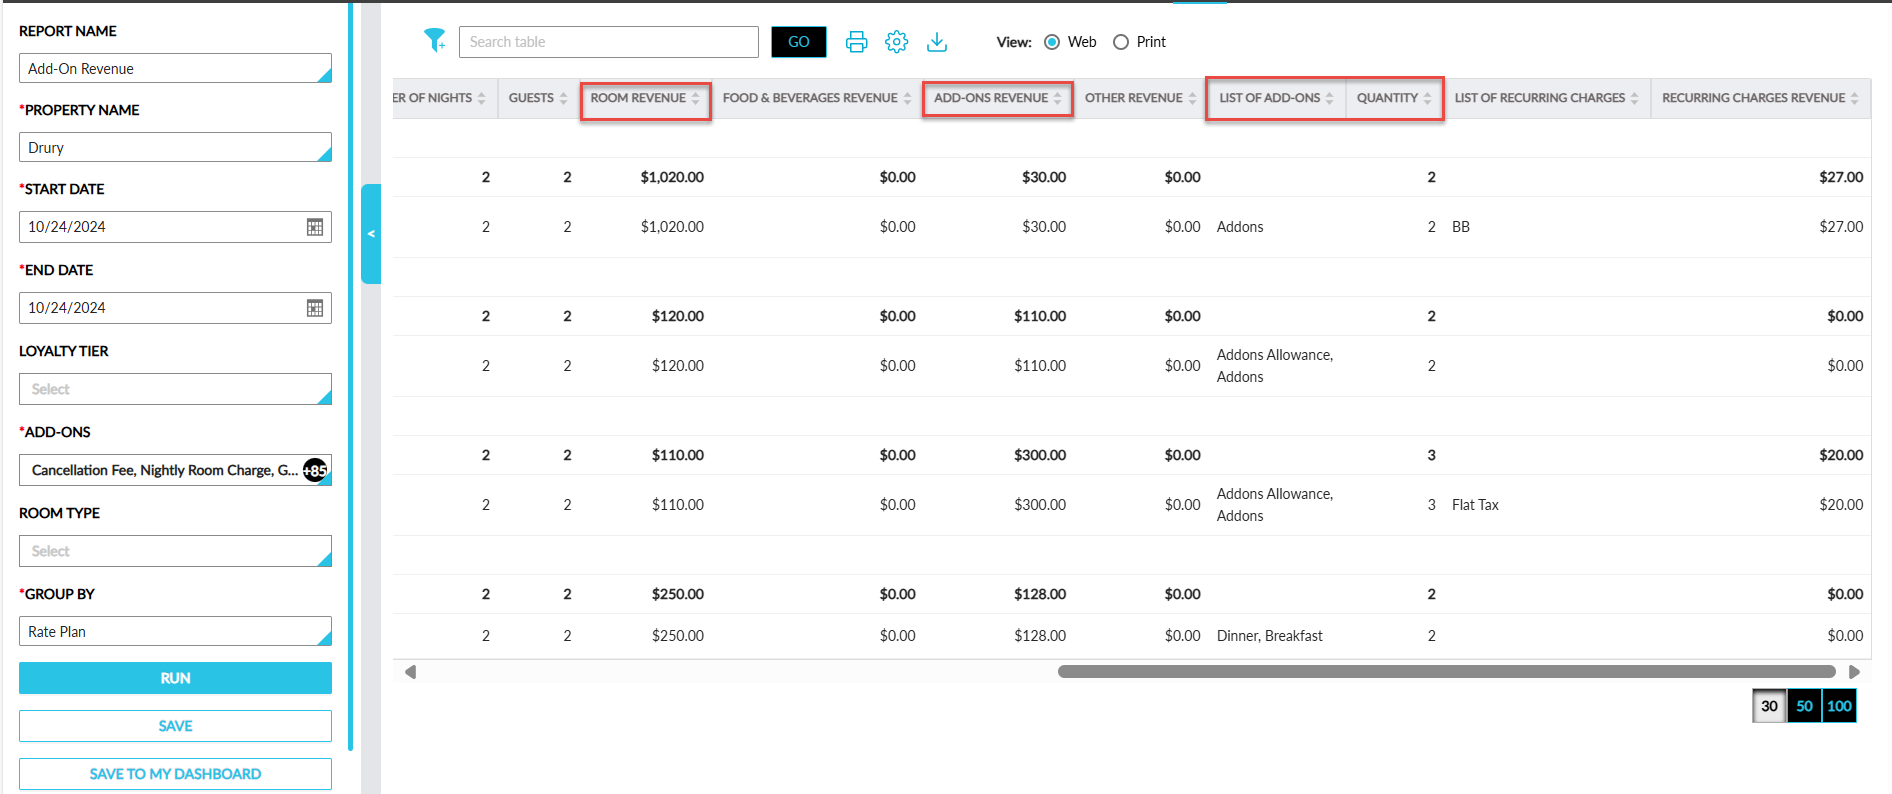
Task: Select Web view radio button
Action: (x=1052, y=42)
